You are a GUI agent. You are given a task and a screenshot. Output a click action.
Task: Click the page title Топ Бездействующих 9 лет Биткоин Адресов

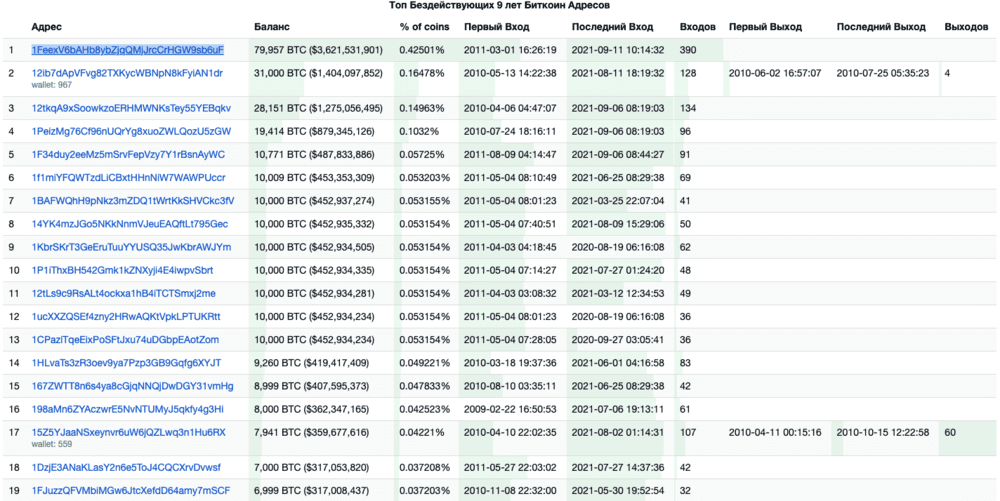pyautogui.click(x=500, y=5)
